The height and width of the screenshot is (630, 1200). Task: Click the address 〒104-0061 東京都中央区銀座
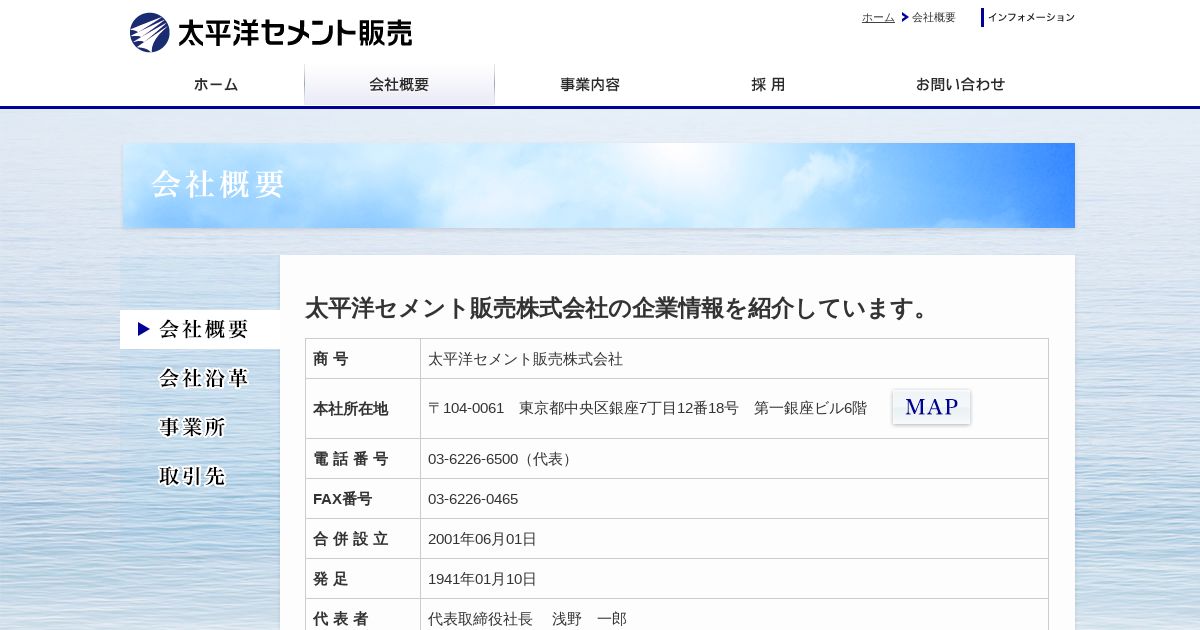point(647,408)
